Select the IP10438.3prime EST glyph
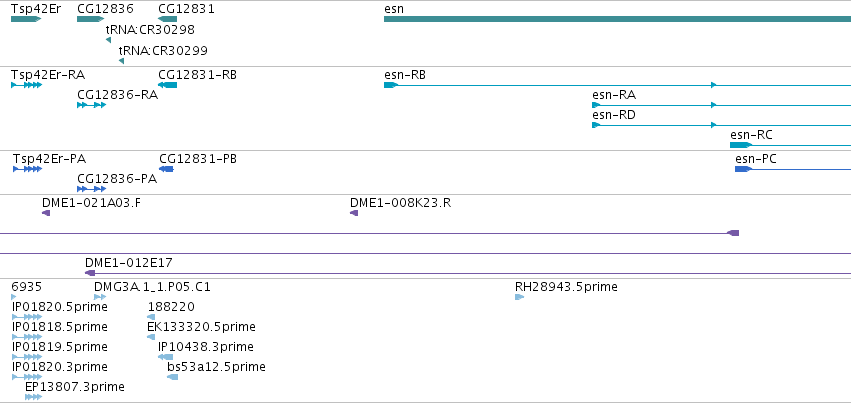 click(166, 356)
